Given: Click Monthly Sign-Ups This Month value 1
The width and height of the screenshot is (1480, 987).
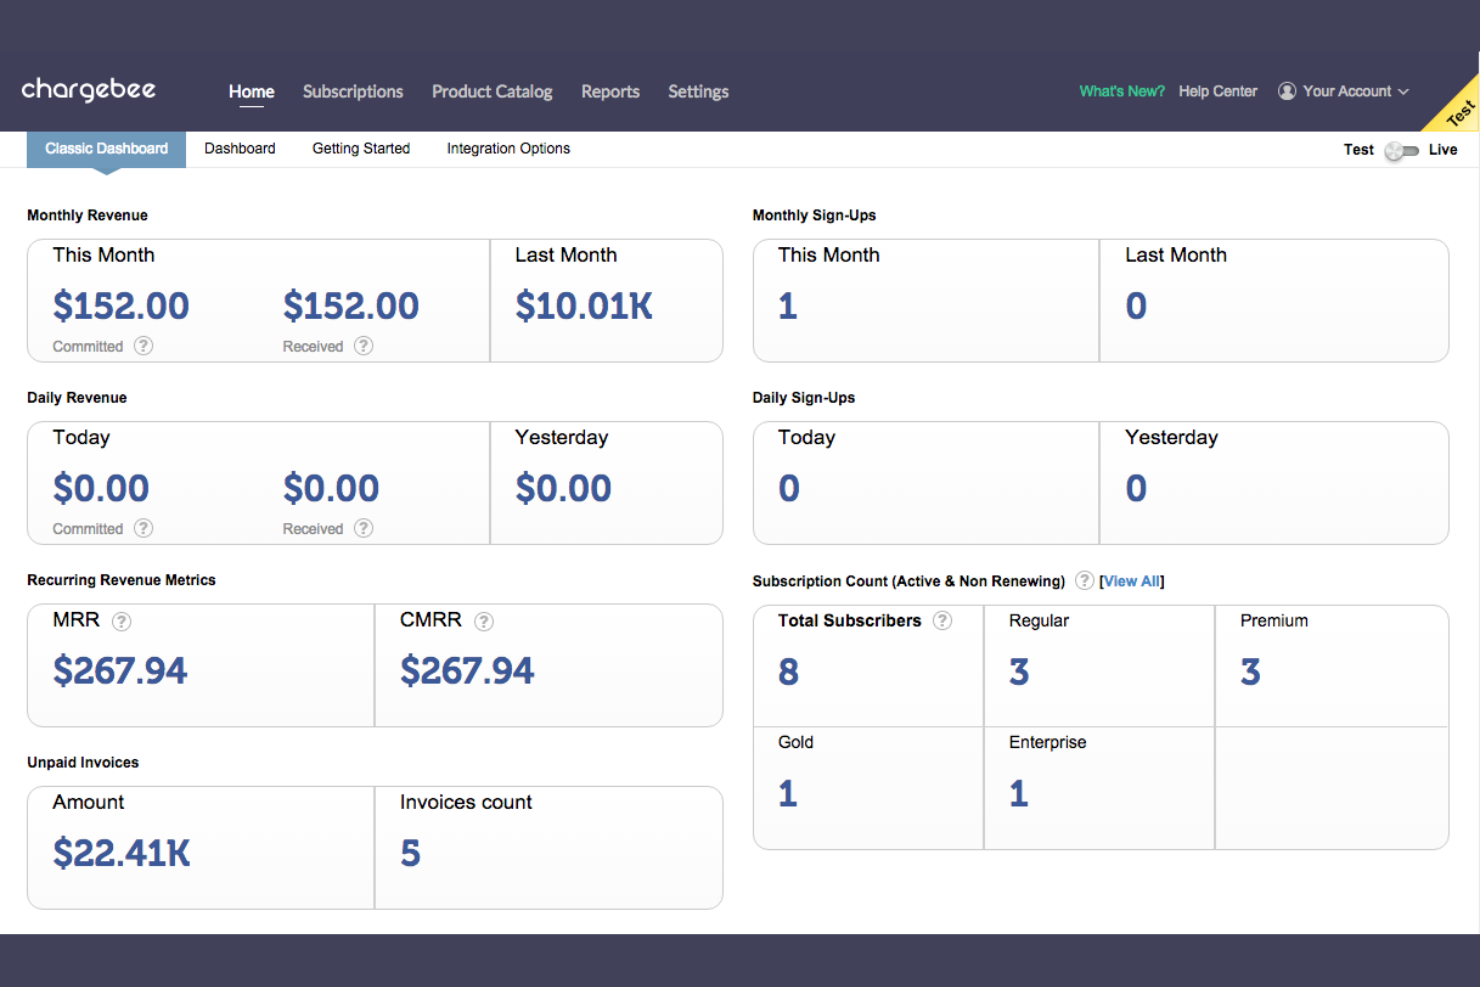Looking at the screenshot, I should pyautogui.click(x=788, y=306).
